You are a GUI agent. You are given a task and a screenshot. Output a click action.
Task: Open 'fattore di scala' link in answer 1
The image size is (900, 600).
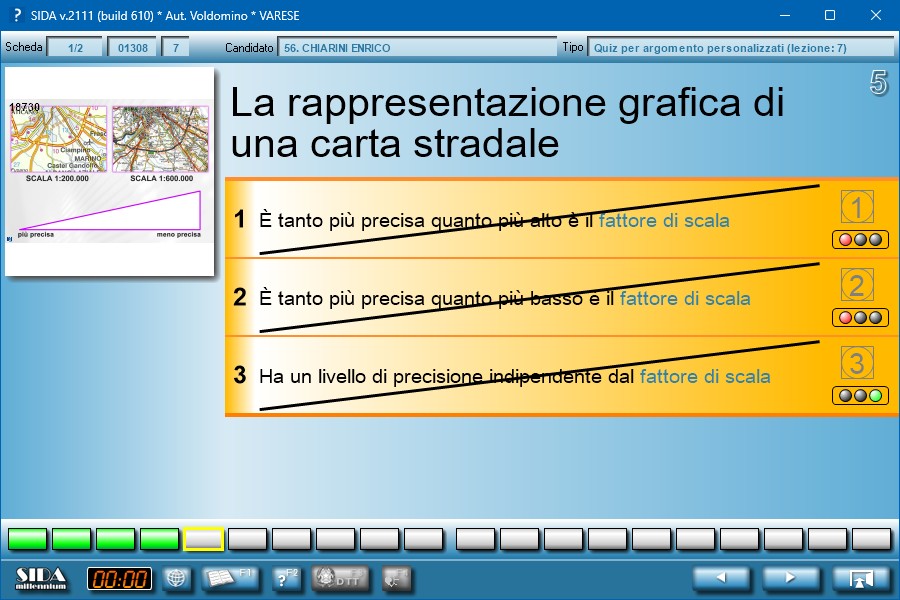point(664,220)
